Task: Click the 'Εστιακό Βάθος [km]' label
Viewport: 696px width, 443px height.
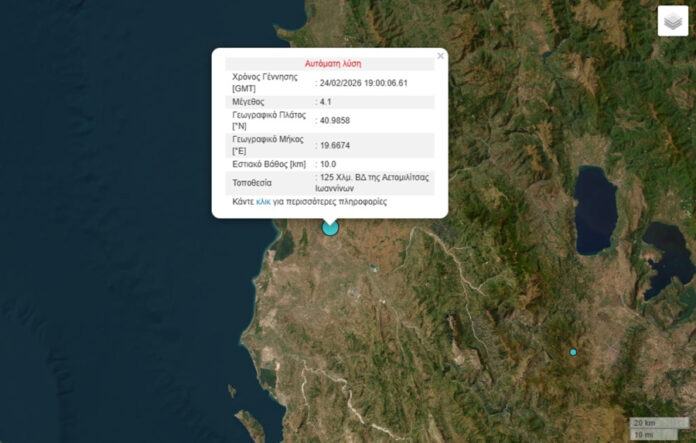Action: click(x=270, y=164)
